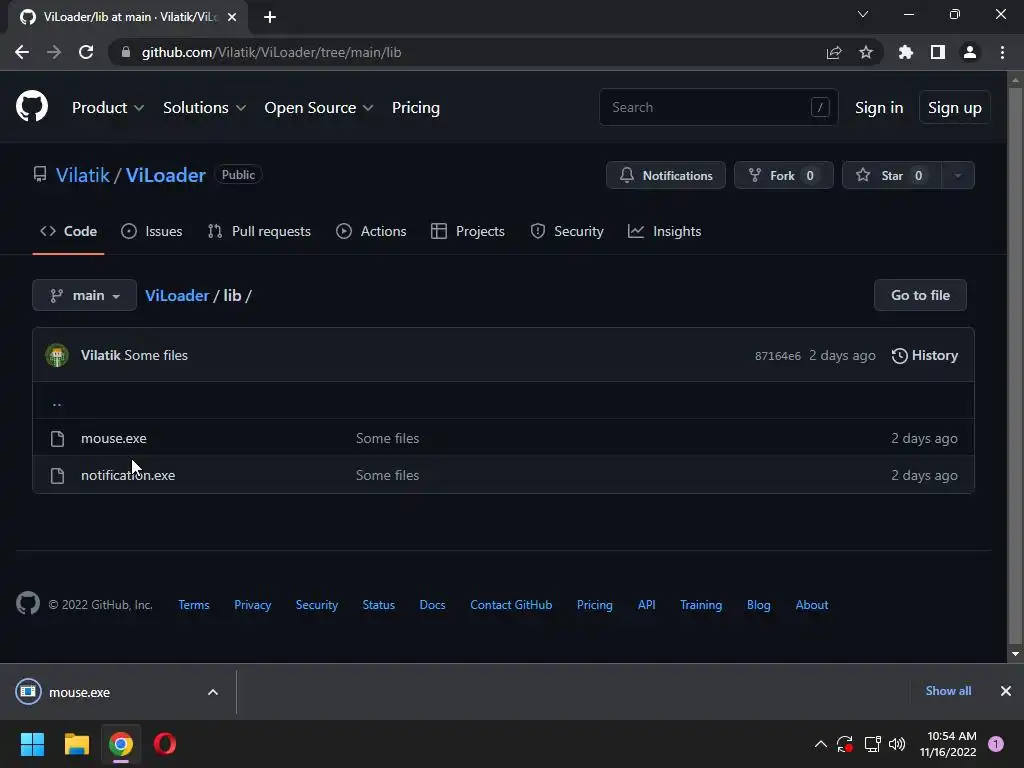This screenshot has height=768, width=1024.
Task: View commit History
Action: [x=925, y=355]
